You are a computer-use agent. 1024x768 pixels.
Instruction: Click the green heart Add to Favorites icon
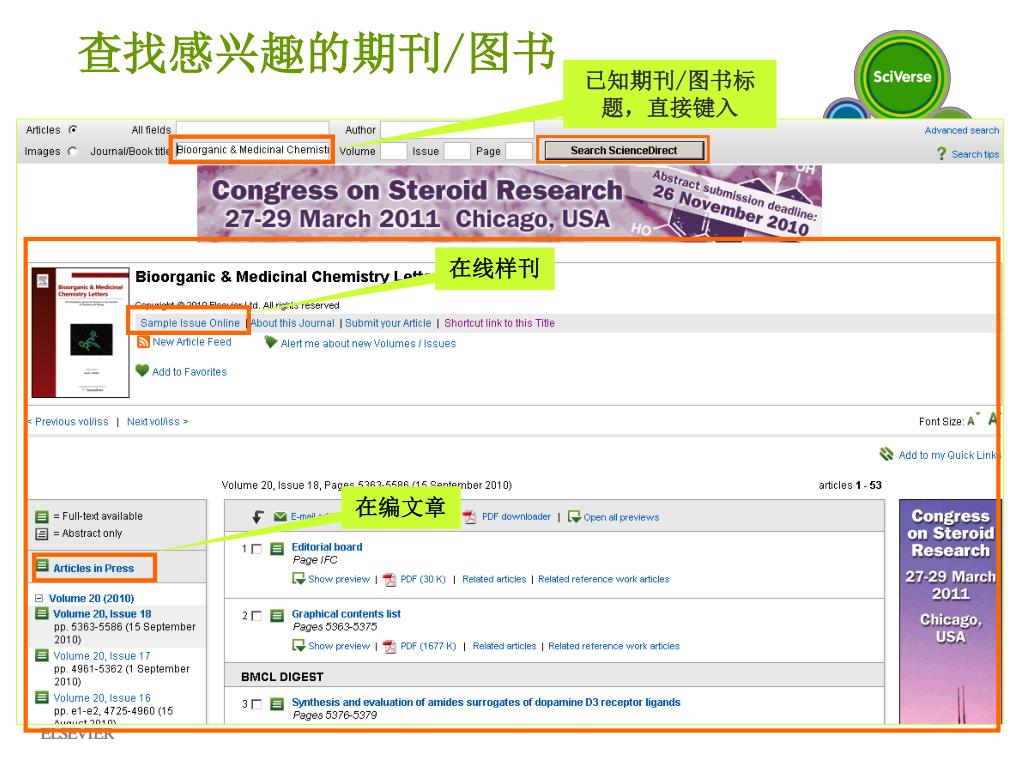[x=142, y=370]
